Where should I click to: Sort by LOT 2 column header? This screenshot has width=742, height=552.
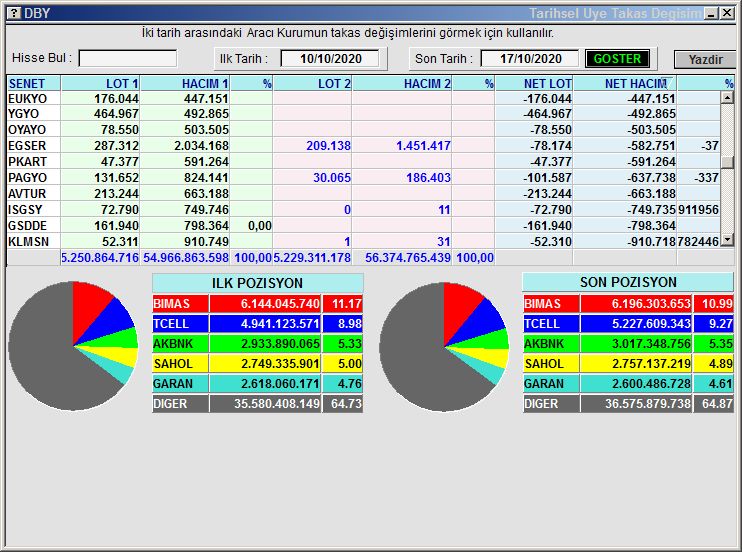tap(312, 83)
